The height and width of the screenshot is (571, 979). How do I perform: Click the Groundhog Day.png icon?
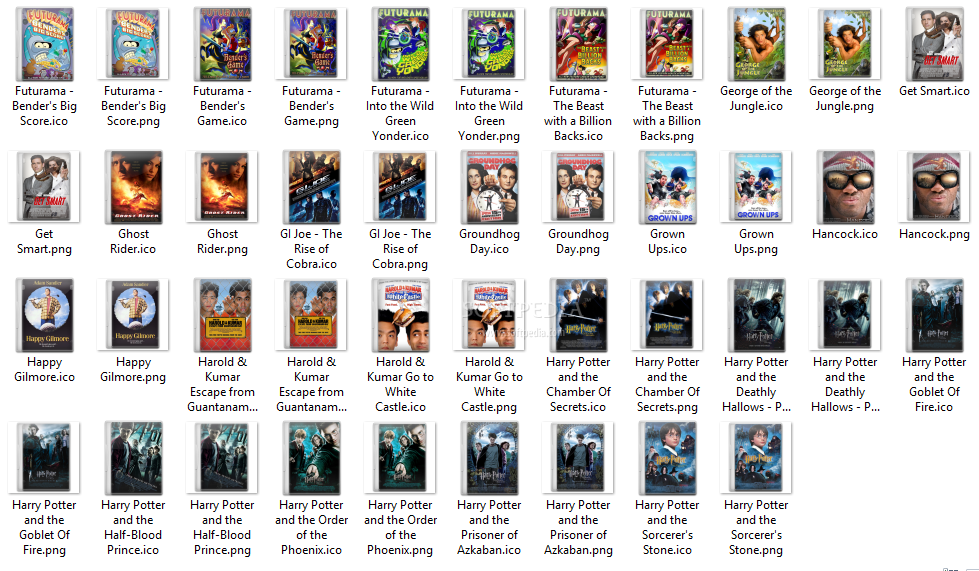(x=578, y=187)
